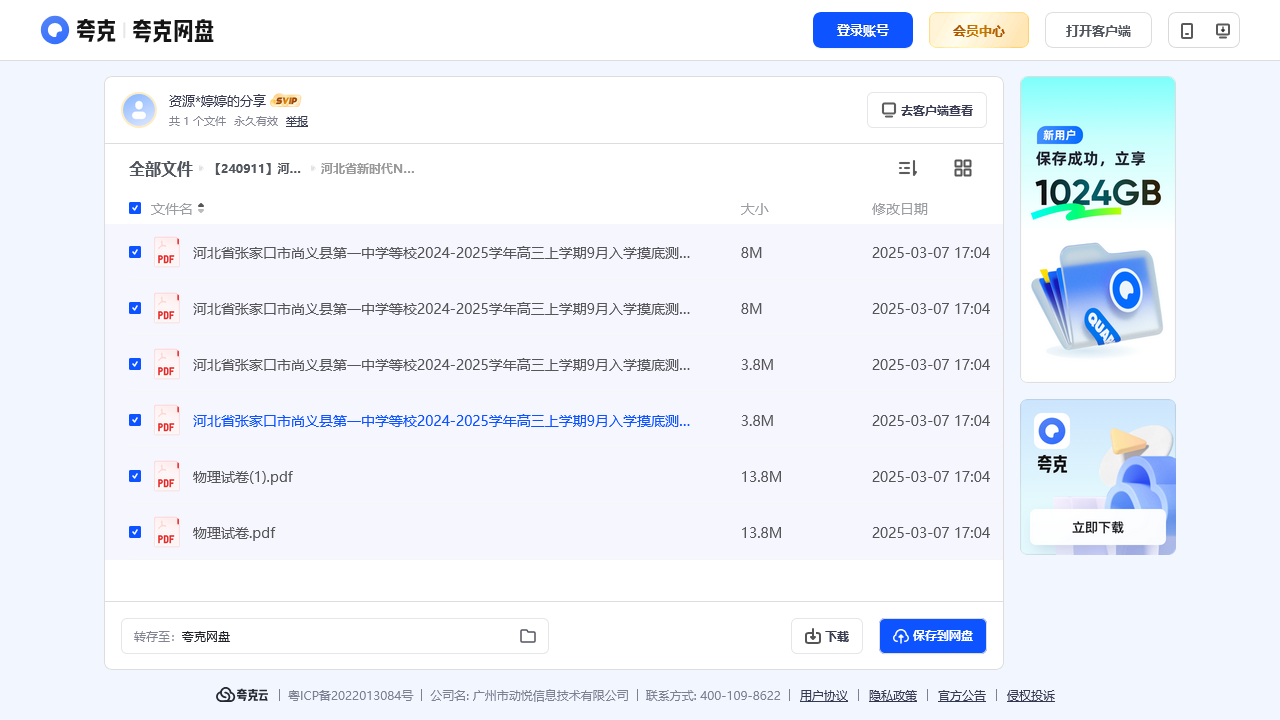Screen dimensions: 1280x720
Task: Open the sort order icon
Action: (908, 168)
